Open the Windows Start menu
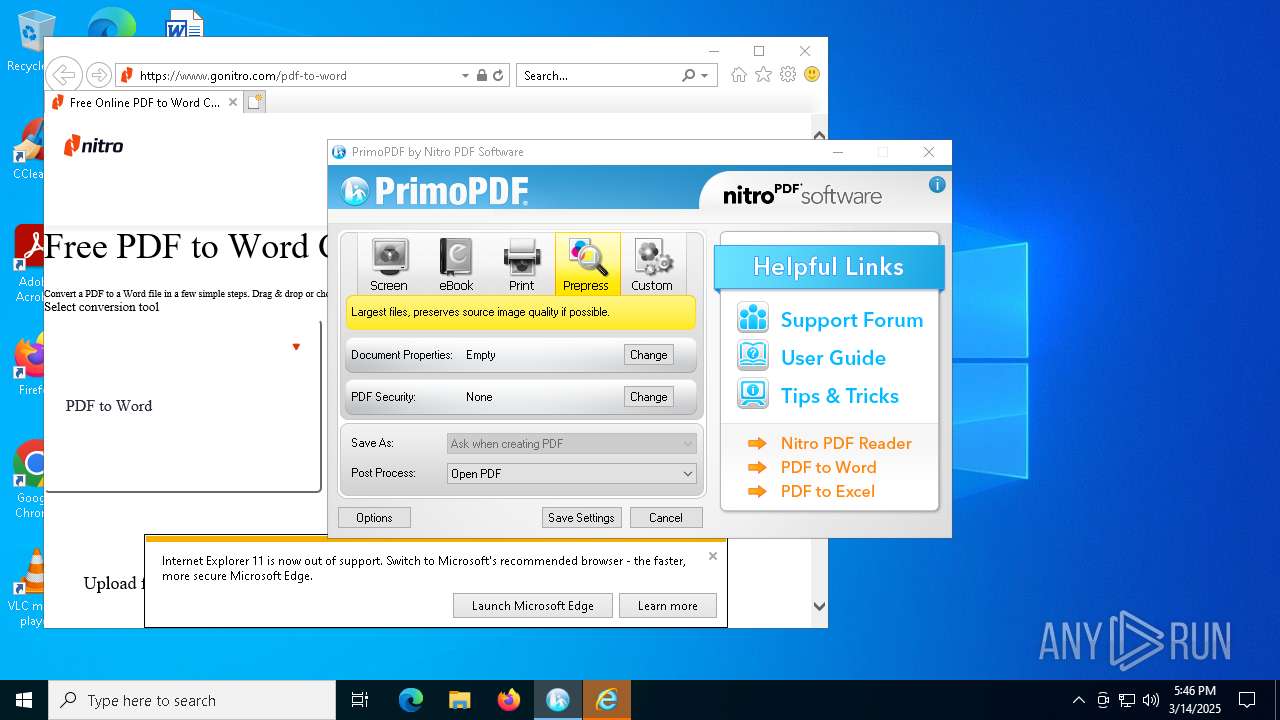The height and width of the screenshot is (720, 1280). (x=24, y=700)
